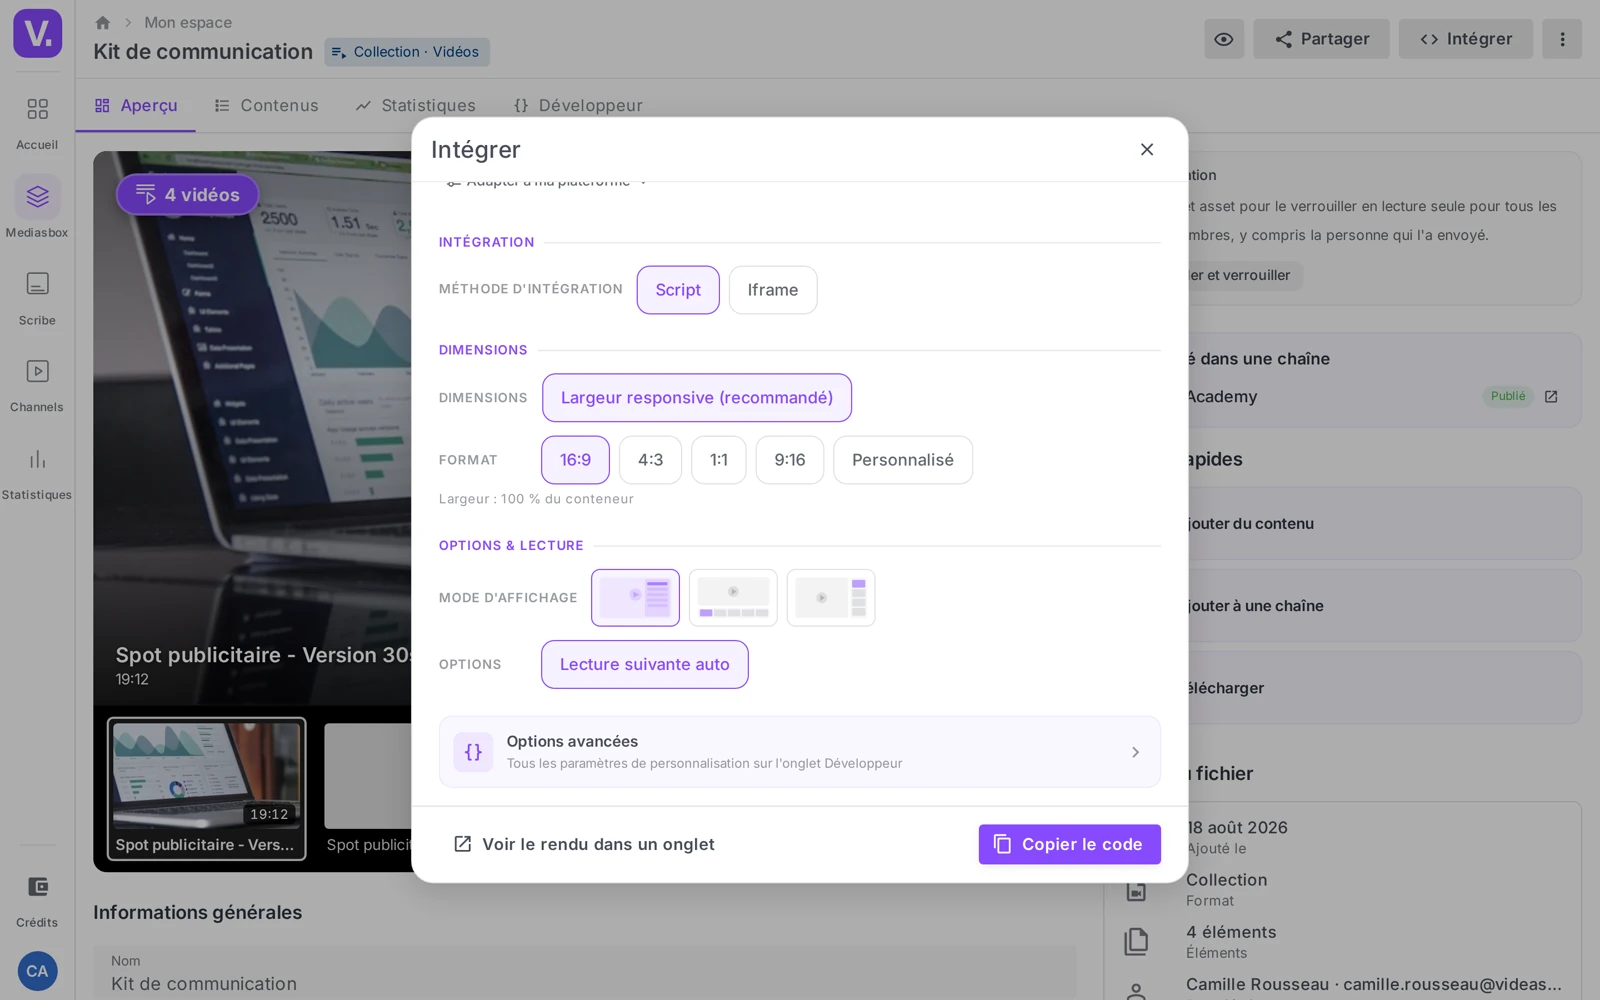Click the Nom input field
This screenshot has width=1600, height=1000.
click(584, 974)
